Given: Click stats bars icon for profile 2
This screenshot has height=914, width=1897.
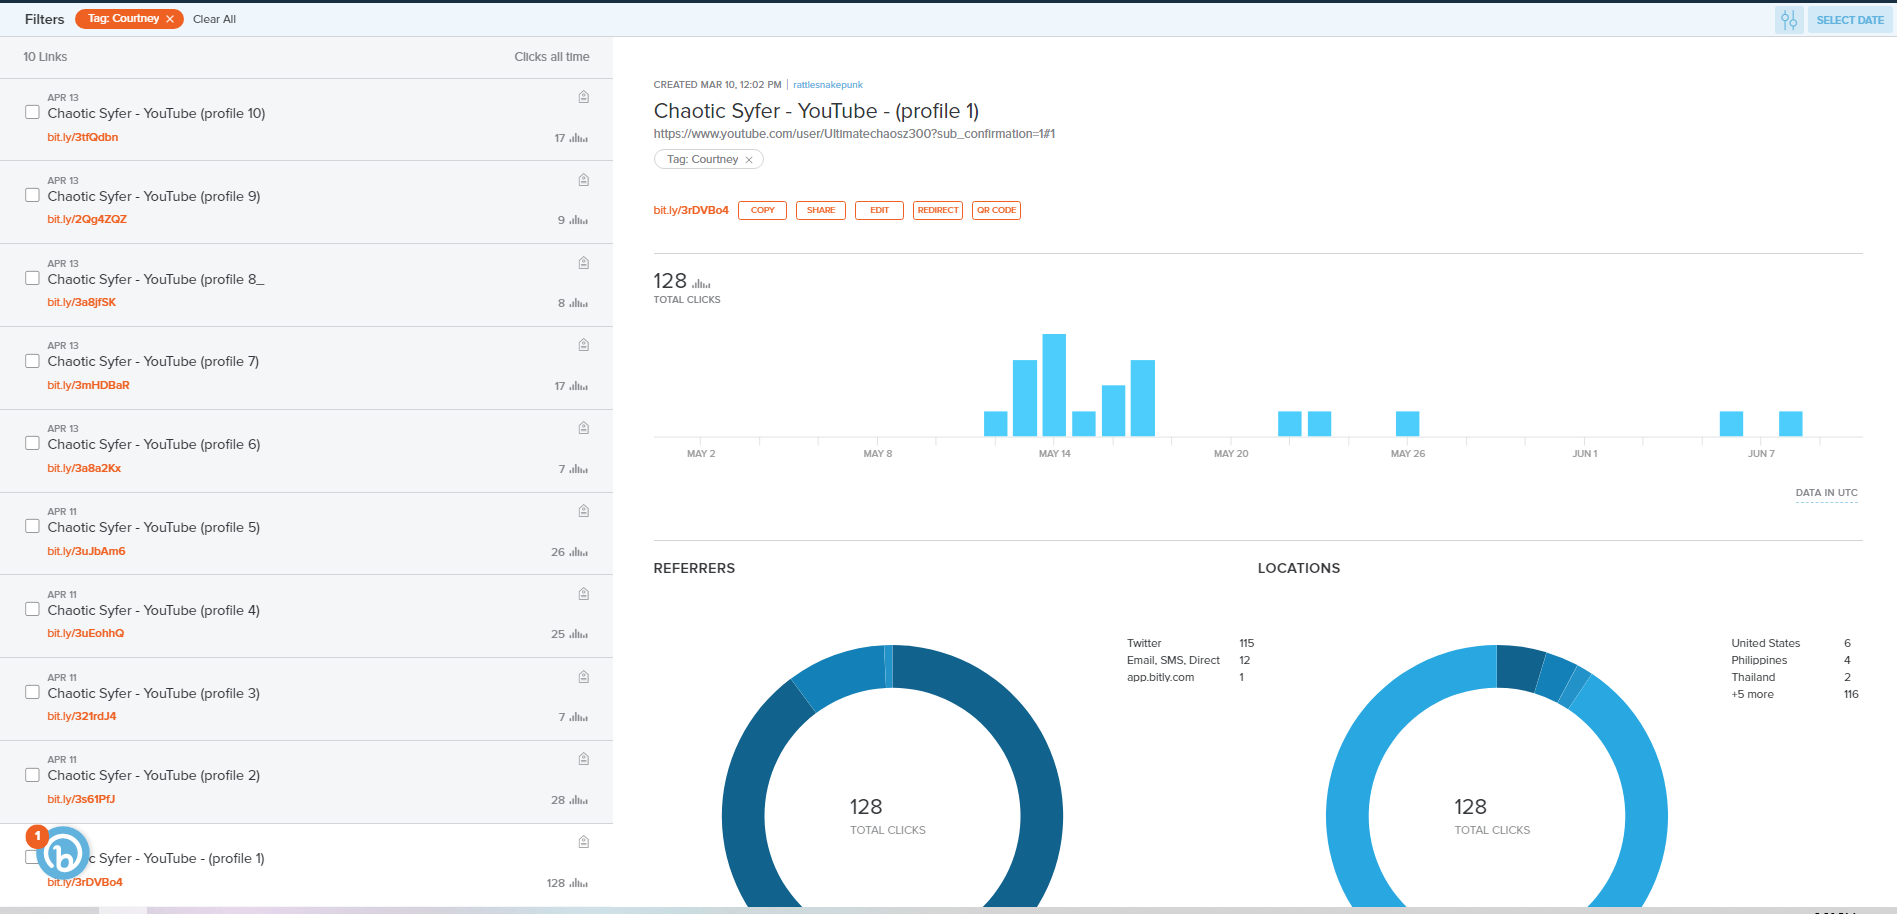Looking at the screenshot, I should click(579, 800).
